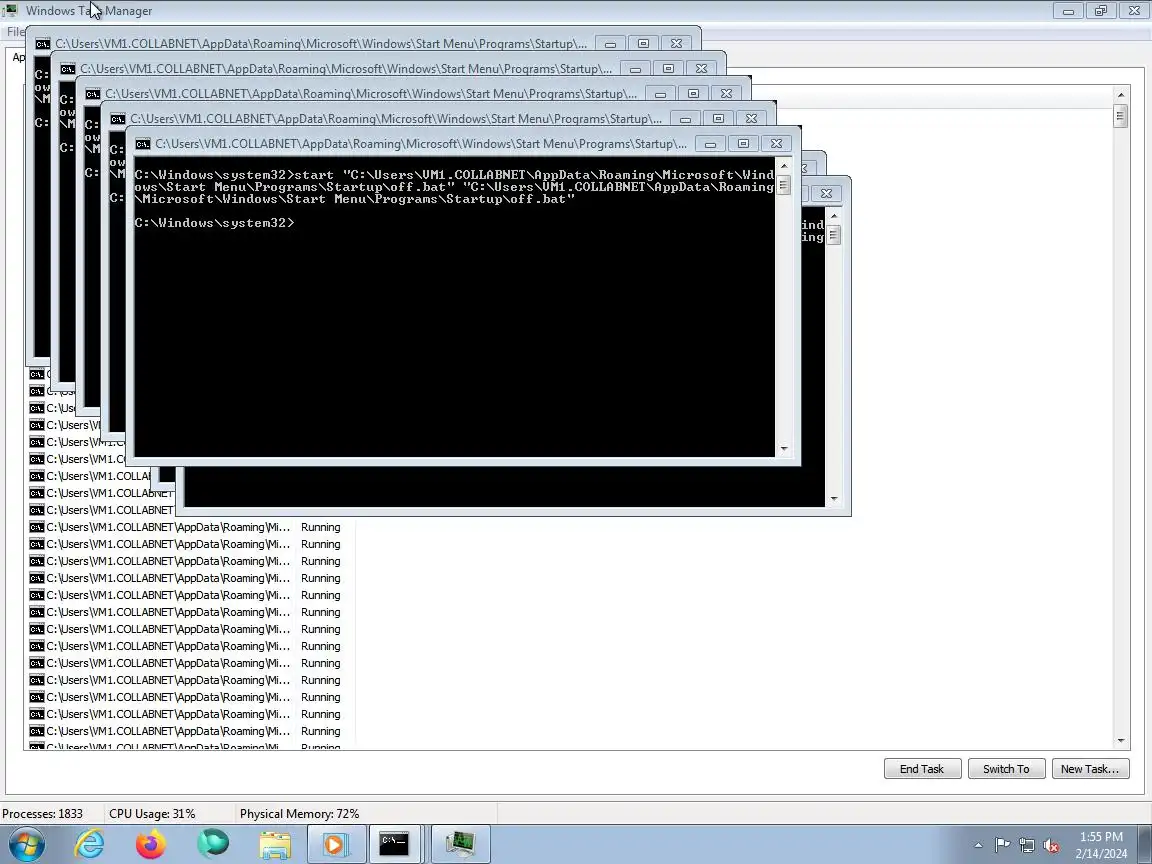The width and height of the screenshot is (1152, 864).
Task: Click the Command Prompt taskbar button
Action: pos(394,844)
